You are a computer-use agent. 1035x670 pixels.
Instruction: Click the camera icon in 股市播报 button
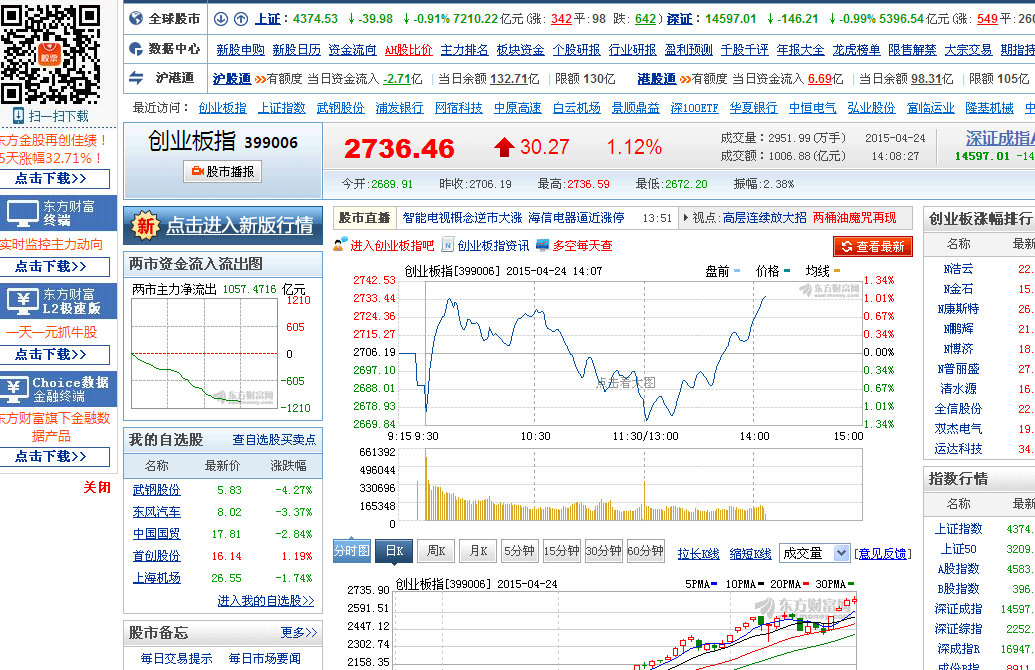(x=197, y=172)
